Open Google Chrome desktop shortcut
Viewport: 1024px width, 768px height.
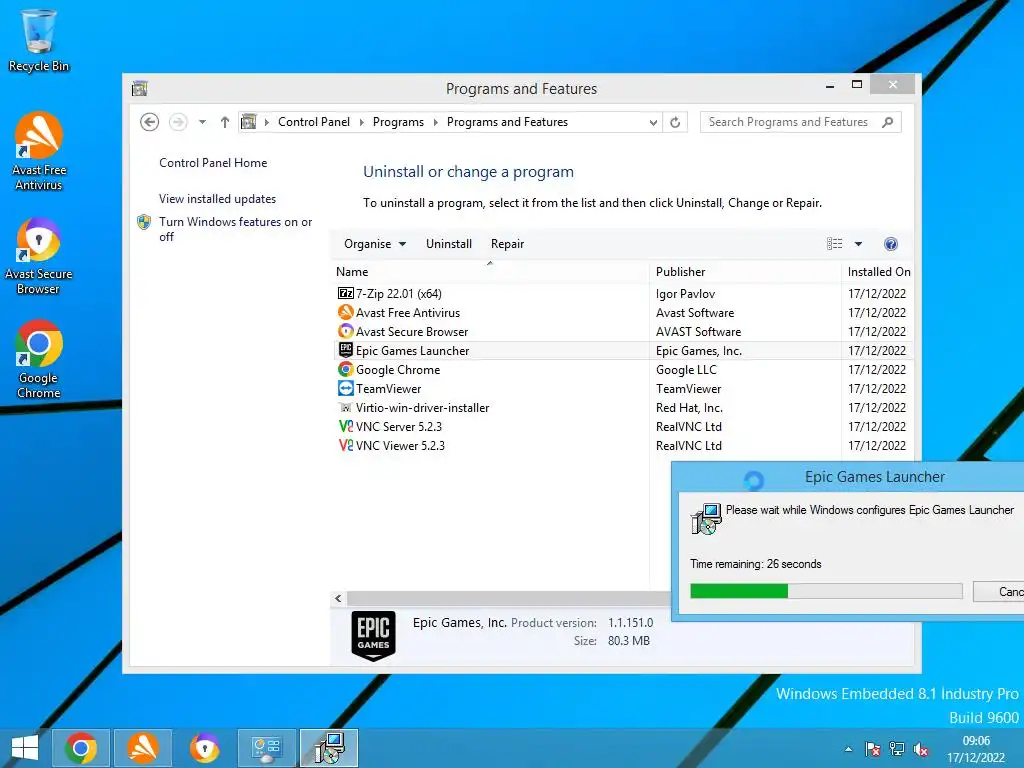tap(39, 359)
